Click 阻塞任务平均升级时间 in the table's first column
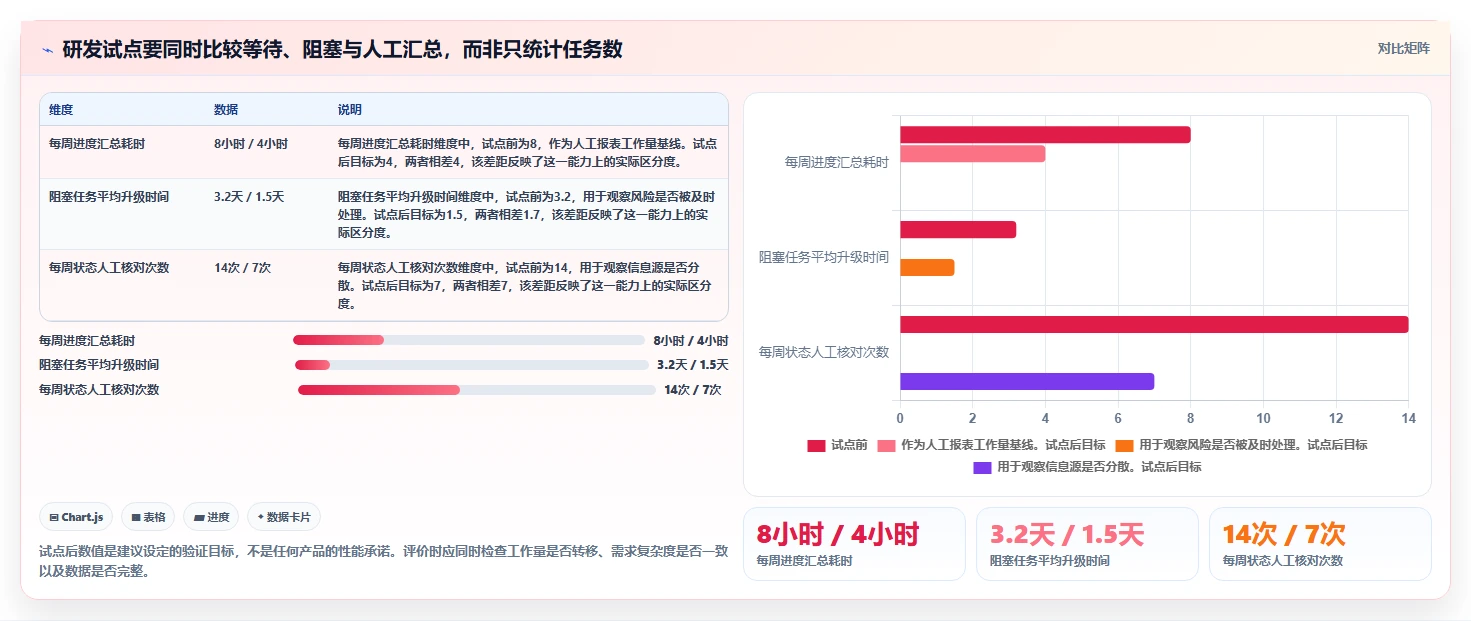Viewport: 1471px width, 621px height. [x=109, y=197]
